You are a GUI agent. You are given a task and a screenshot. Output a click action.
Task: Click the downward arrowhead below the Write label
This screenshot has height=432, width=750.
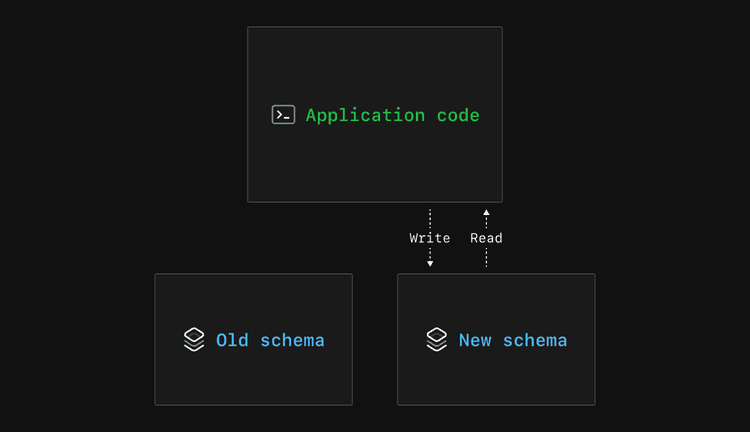coord(430,263)
